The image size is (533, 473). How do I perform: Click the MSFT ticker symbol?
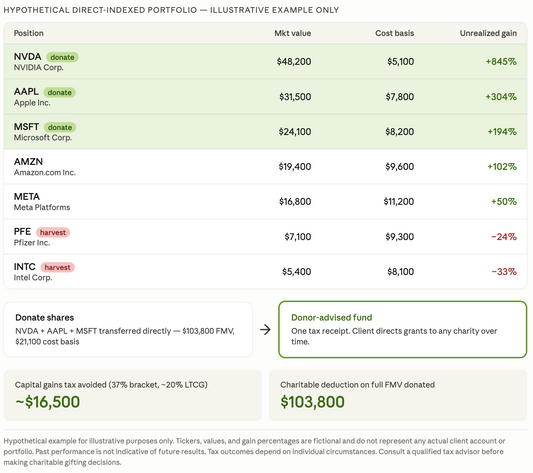tap(26, 127)
